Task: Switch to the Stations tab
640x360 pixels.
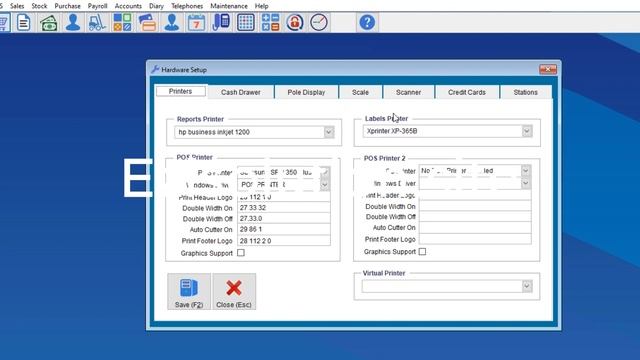Action: point(525,92)
